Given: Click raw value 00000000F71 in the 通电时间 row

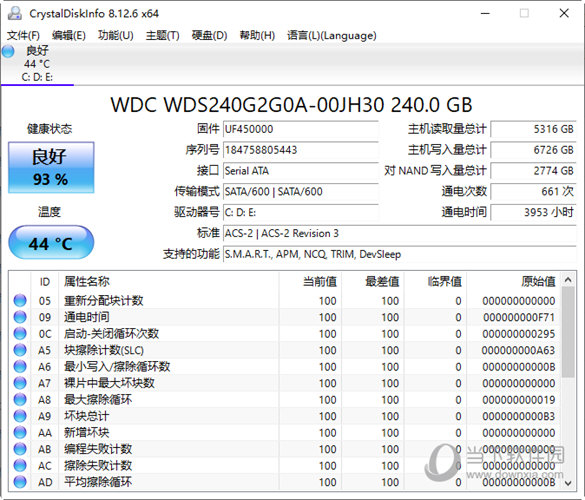Looking at the screenshot, I should [x=519, y=317].
